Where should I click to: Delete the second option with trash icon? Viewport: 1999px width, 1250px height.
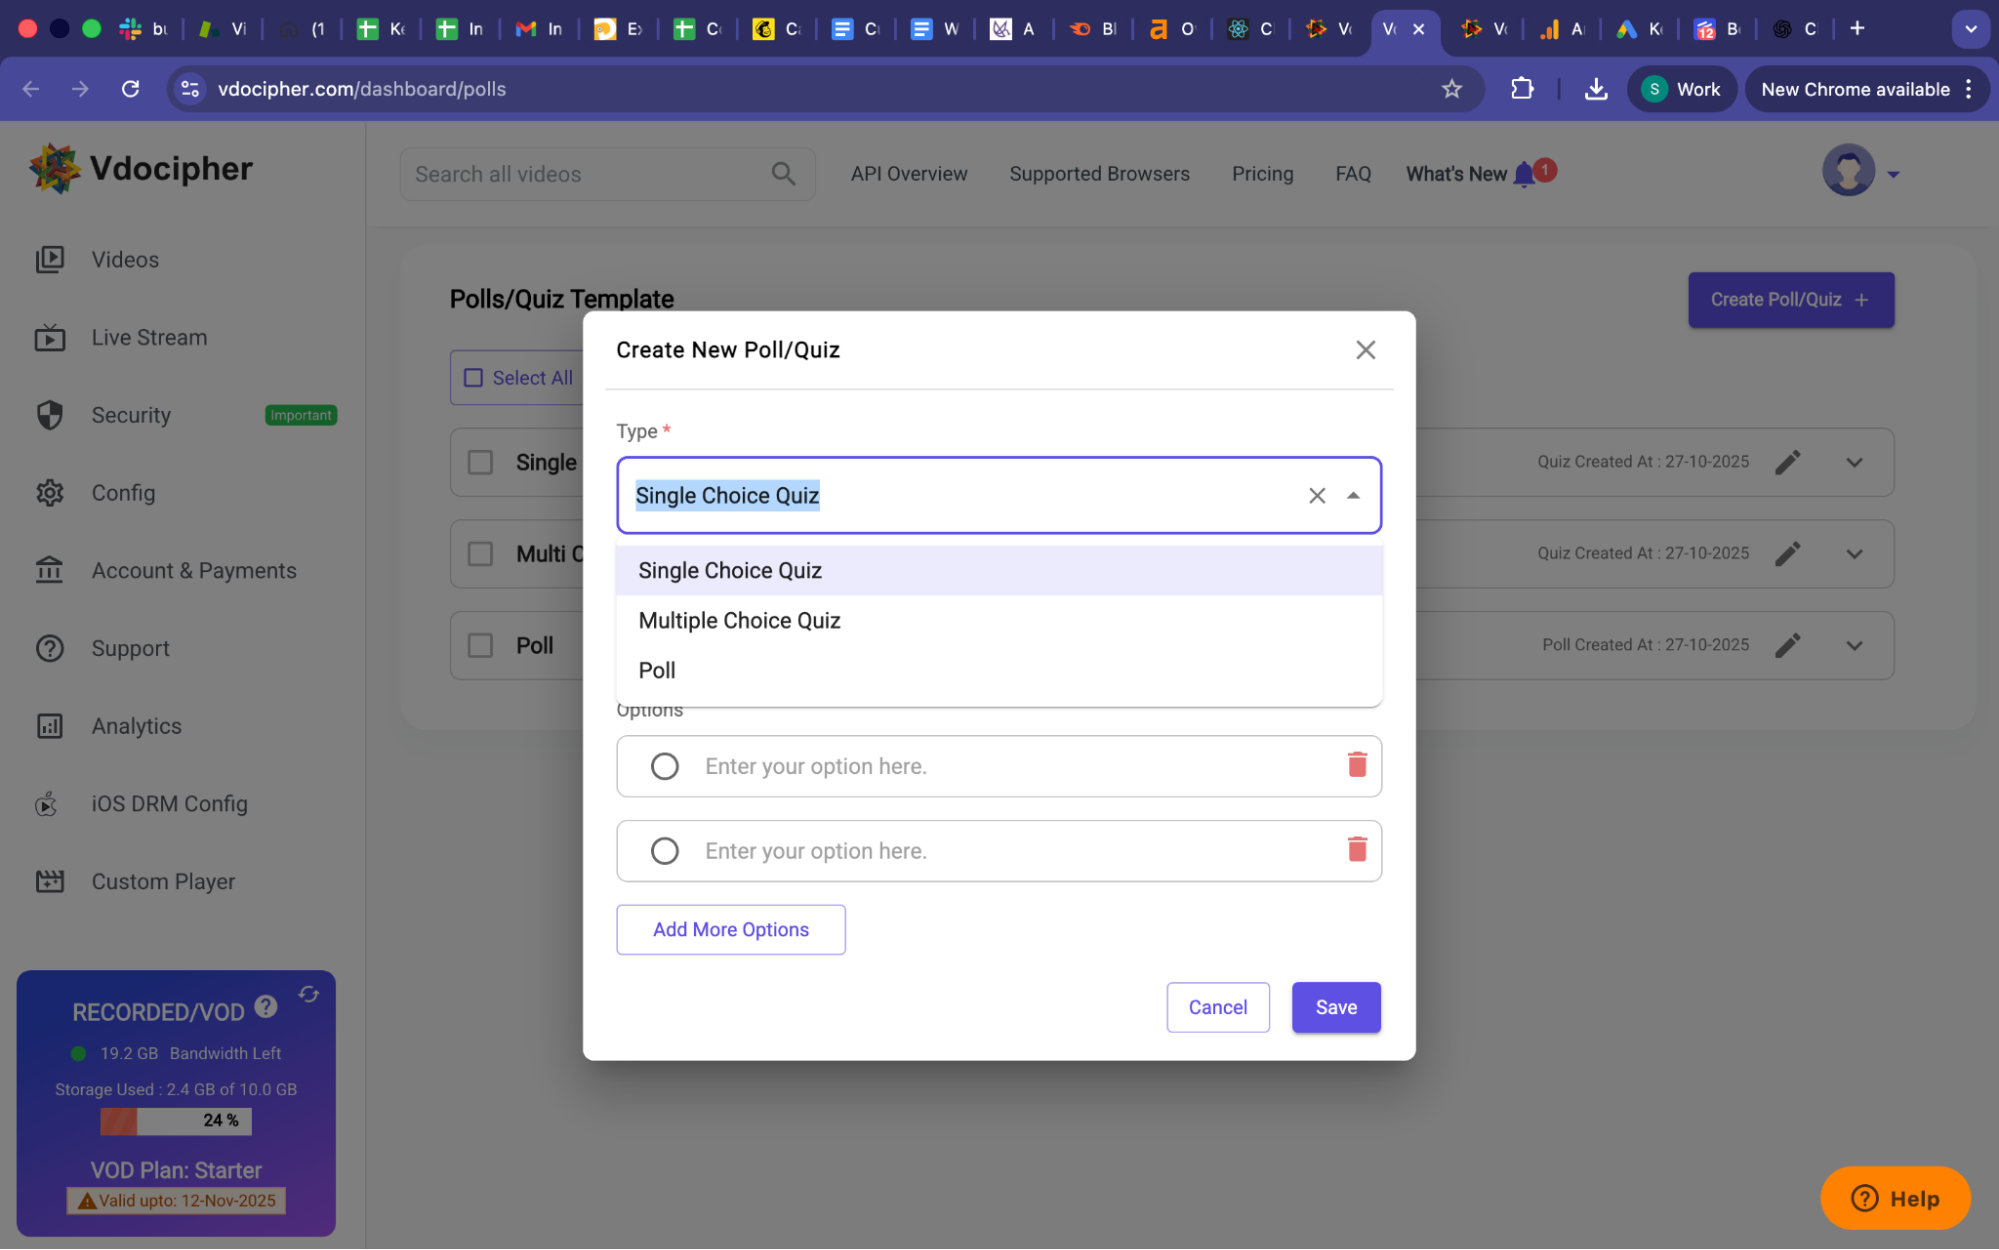1356,850
